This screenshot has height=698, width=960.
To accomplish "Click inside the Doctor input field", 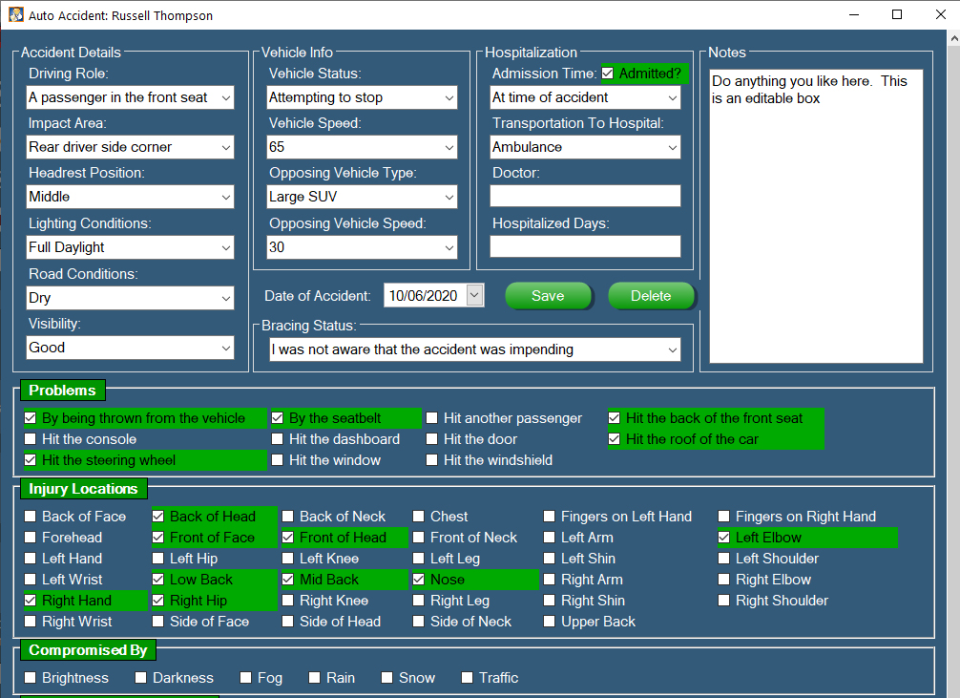I will [x=584, y=196].
